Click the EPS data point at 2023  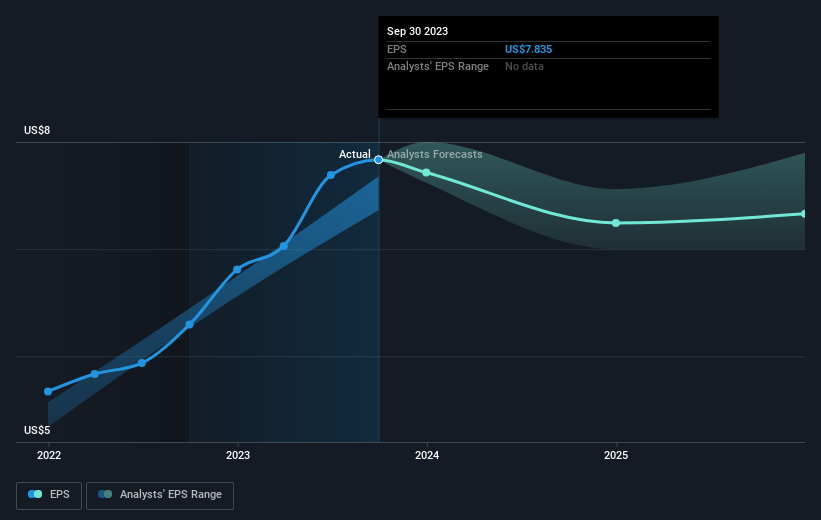pos(237,270)
